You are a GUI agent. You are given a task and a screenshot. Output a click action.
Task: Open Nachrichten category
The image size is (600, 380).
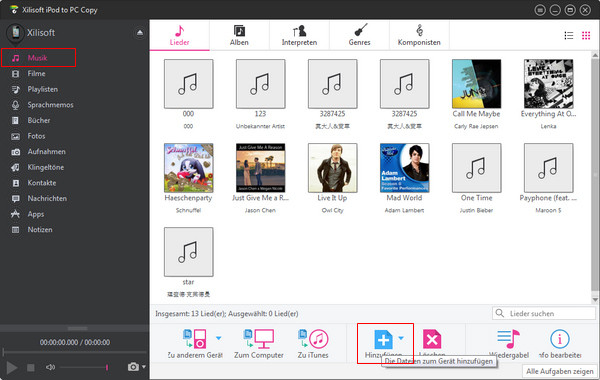[47, 199]
